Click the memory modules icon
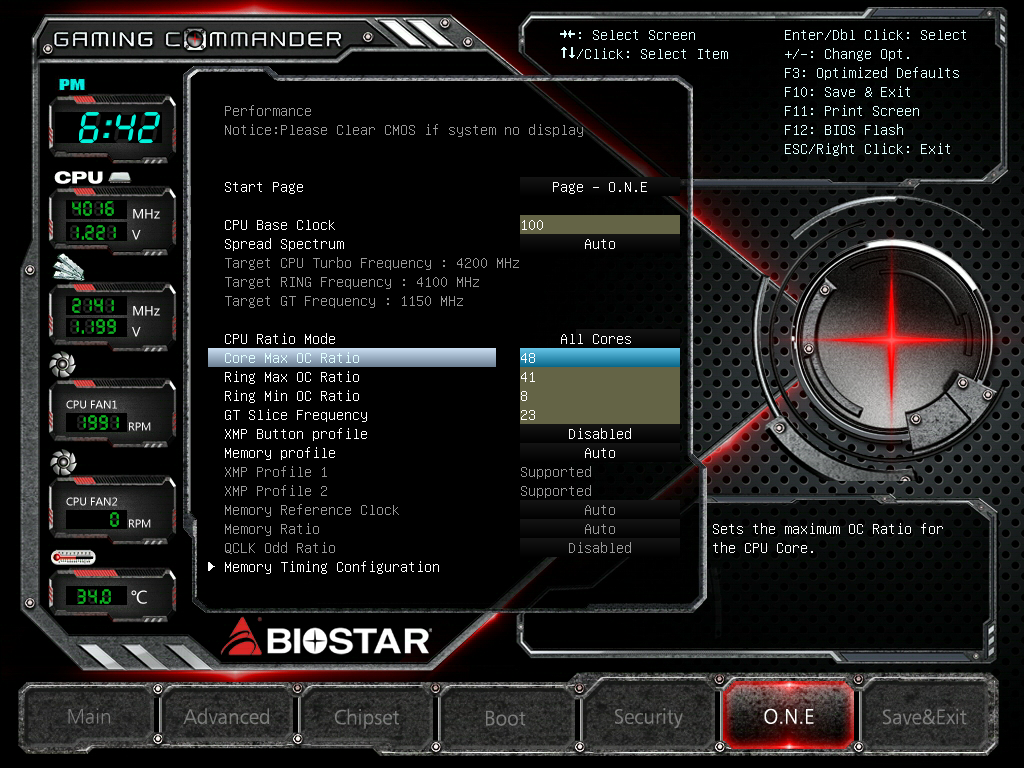This screenshot has height=768, width=1024. tap(69, 267)
